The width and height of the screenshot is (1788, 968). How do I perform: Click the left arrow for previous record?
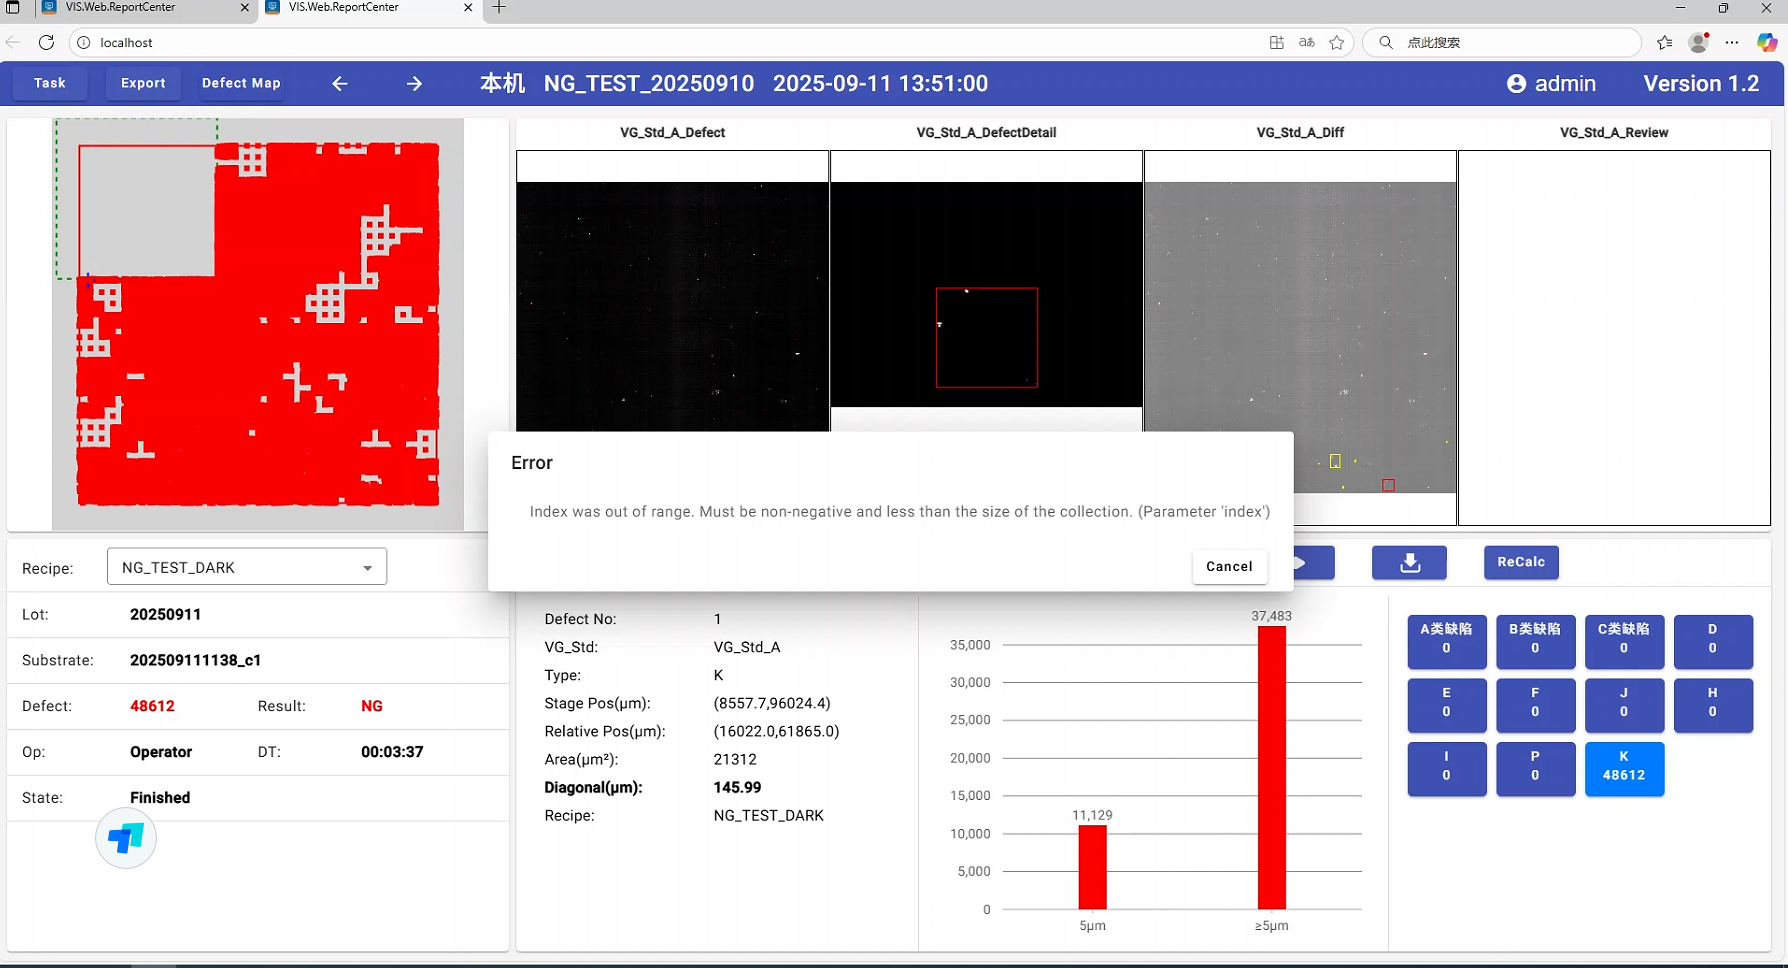[x=340, y=84]
